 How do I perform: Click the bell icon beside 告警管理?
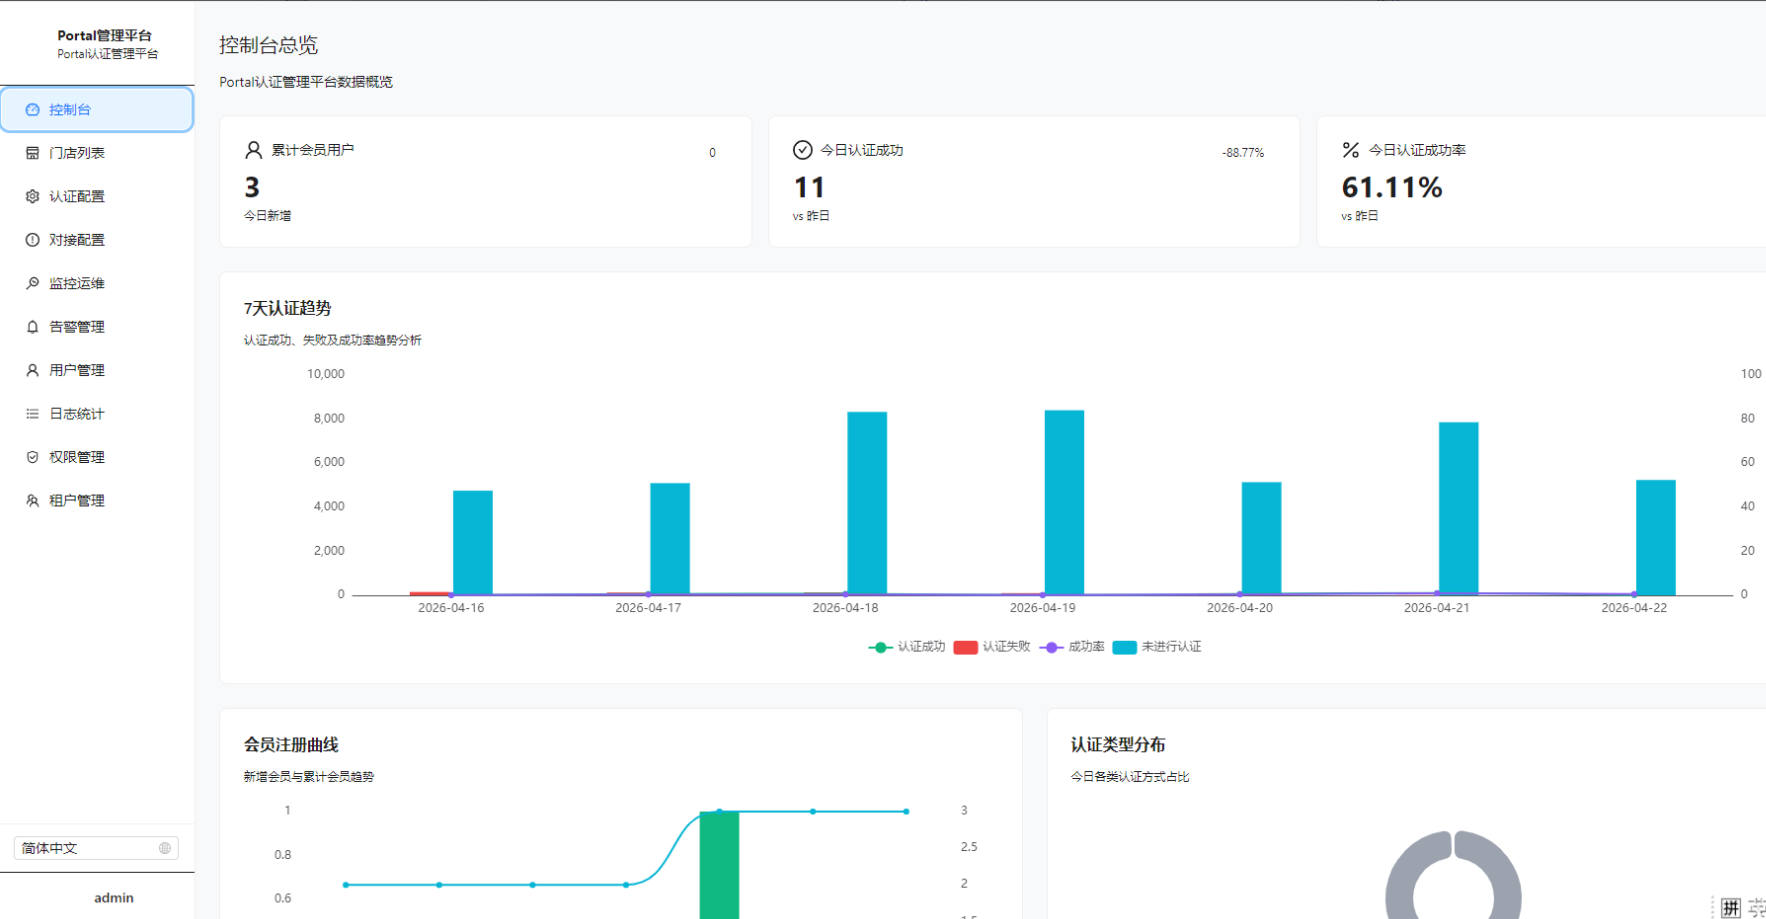[x=32, y=327]
